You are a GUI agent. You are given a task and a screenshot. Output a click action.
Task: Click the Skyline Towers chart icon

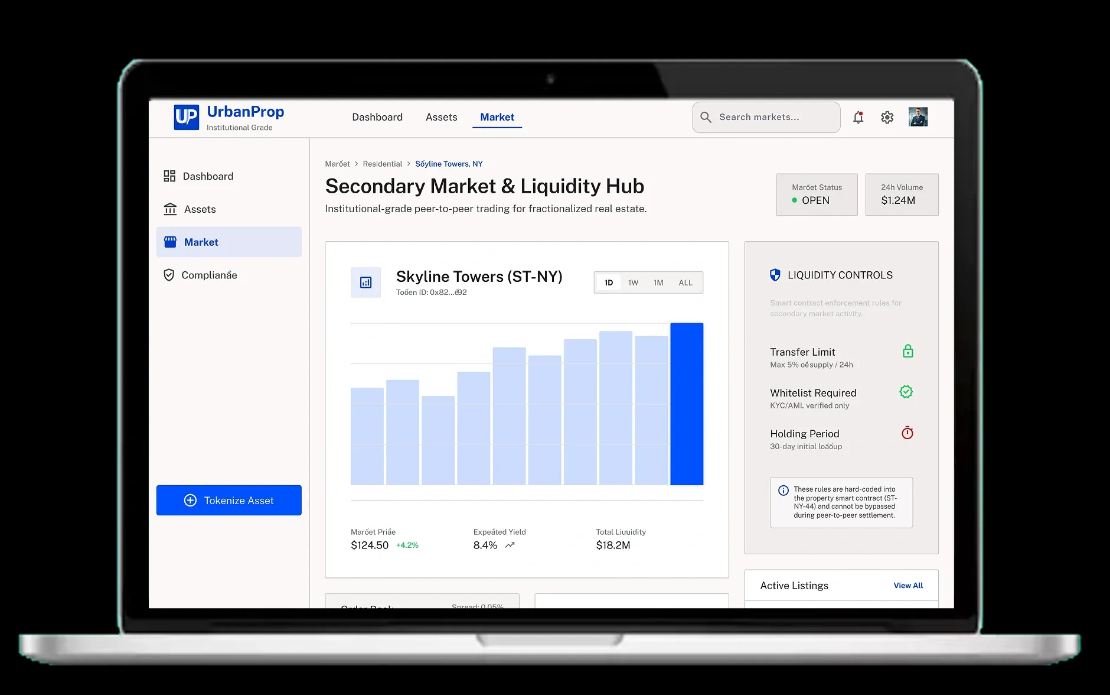coord(366,282)
